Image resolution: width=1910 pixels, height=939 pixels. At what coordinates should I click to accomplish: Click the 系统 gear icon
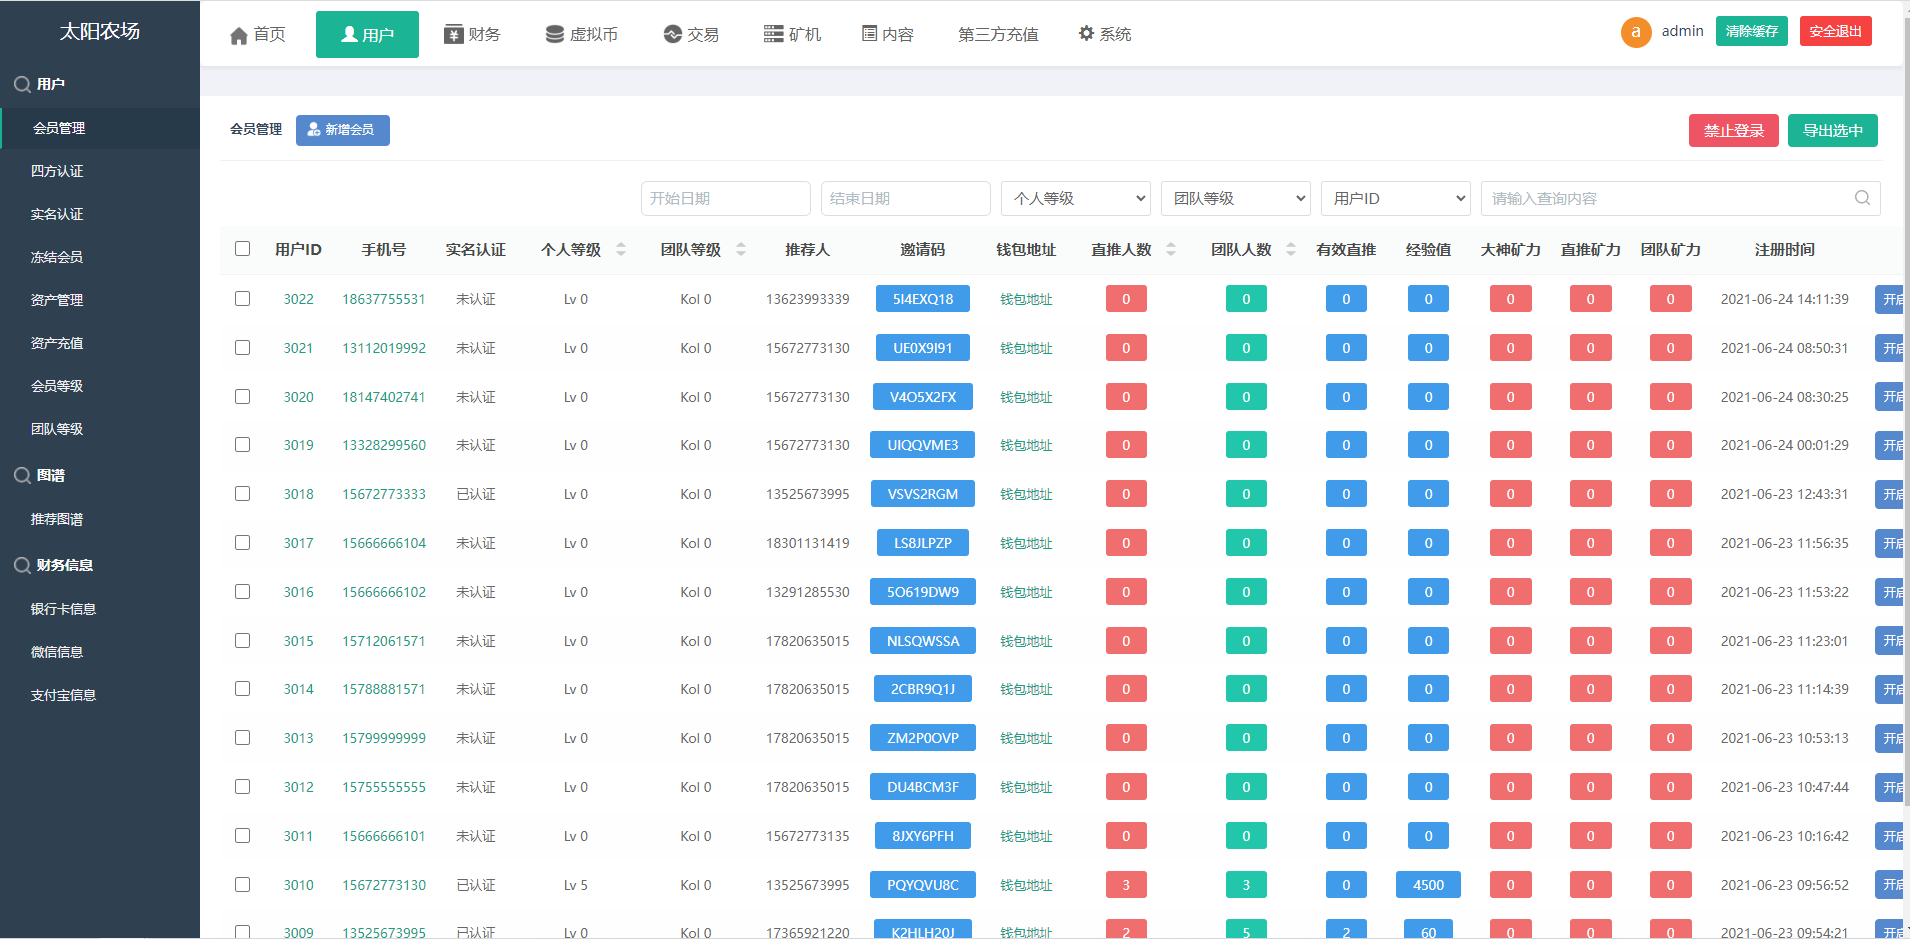click(1086, 34)
